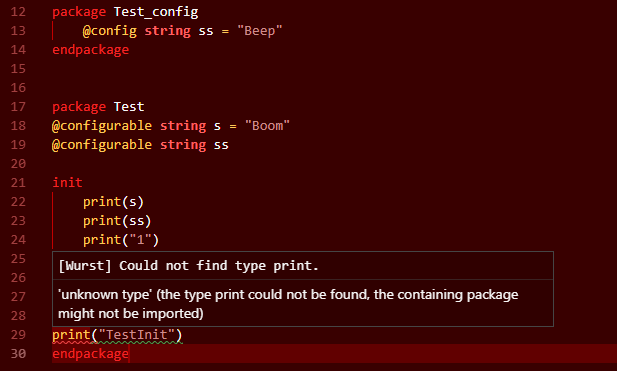617x371 pixels.
Task: Click line number 17 in gutter
Action: [18, 107]
